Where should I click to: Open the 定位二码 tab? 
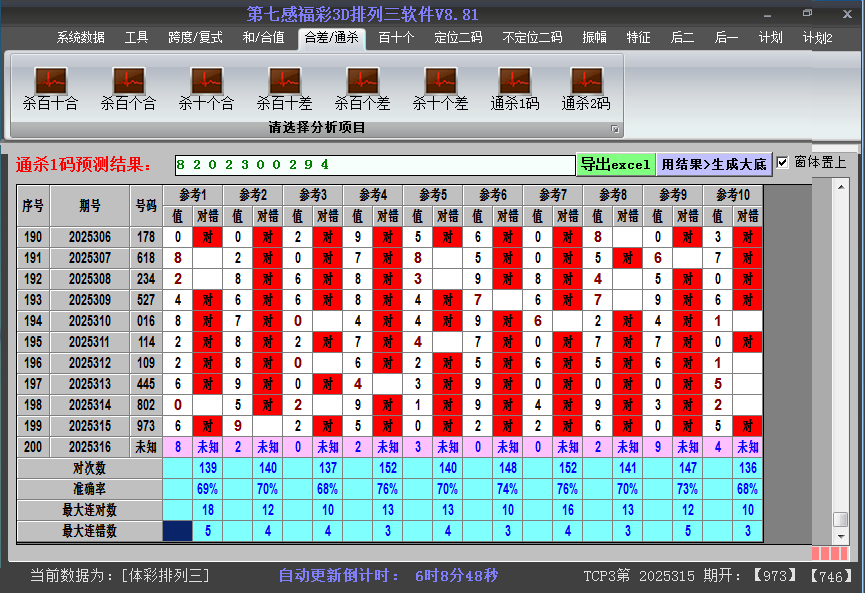click(458, 38)
